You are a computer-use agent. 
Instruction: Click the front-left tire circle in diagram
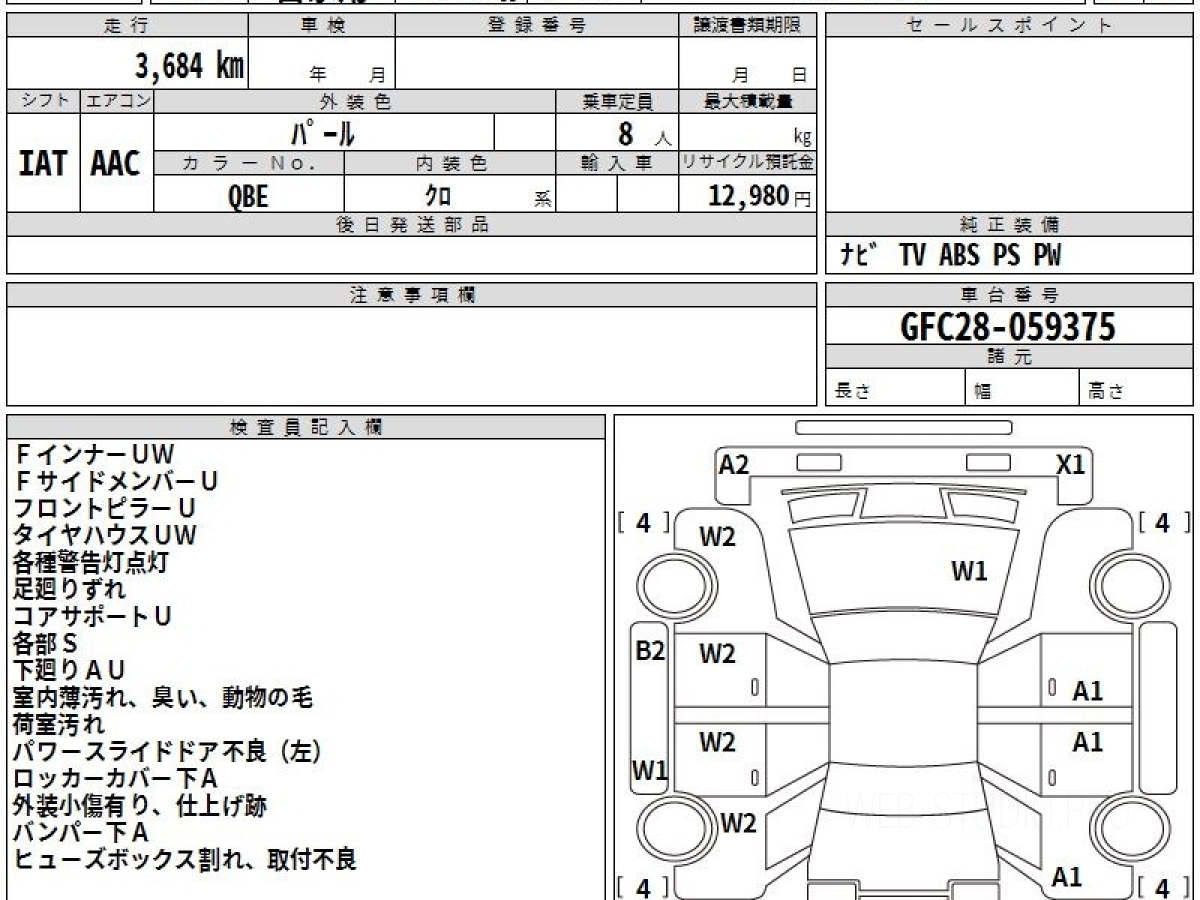[x=667, y=583]
